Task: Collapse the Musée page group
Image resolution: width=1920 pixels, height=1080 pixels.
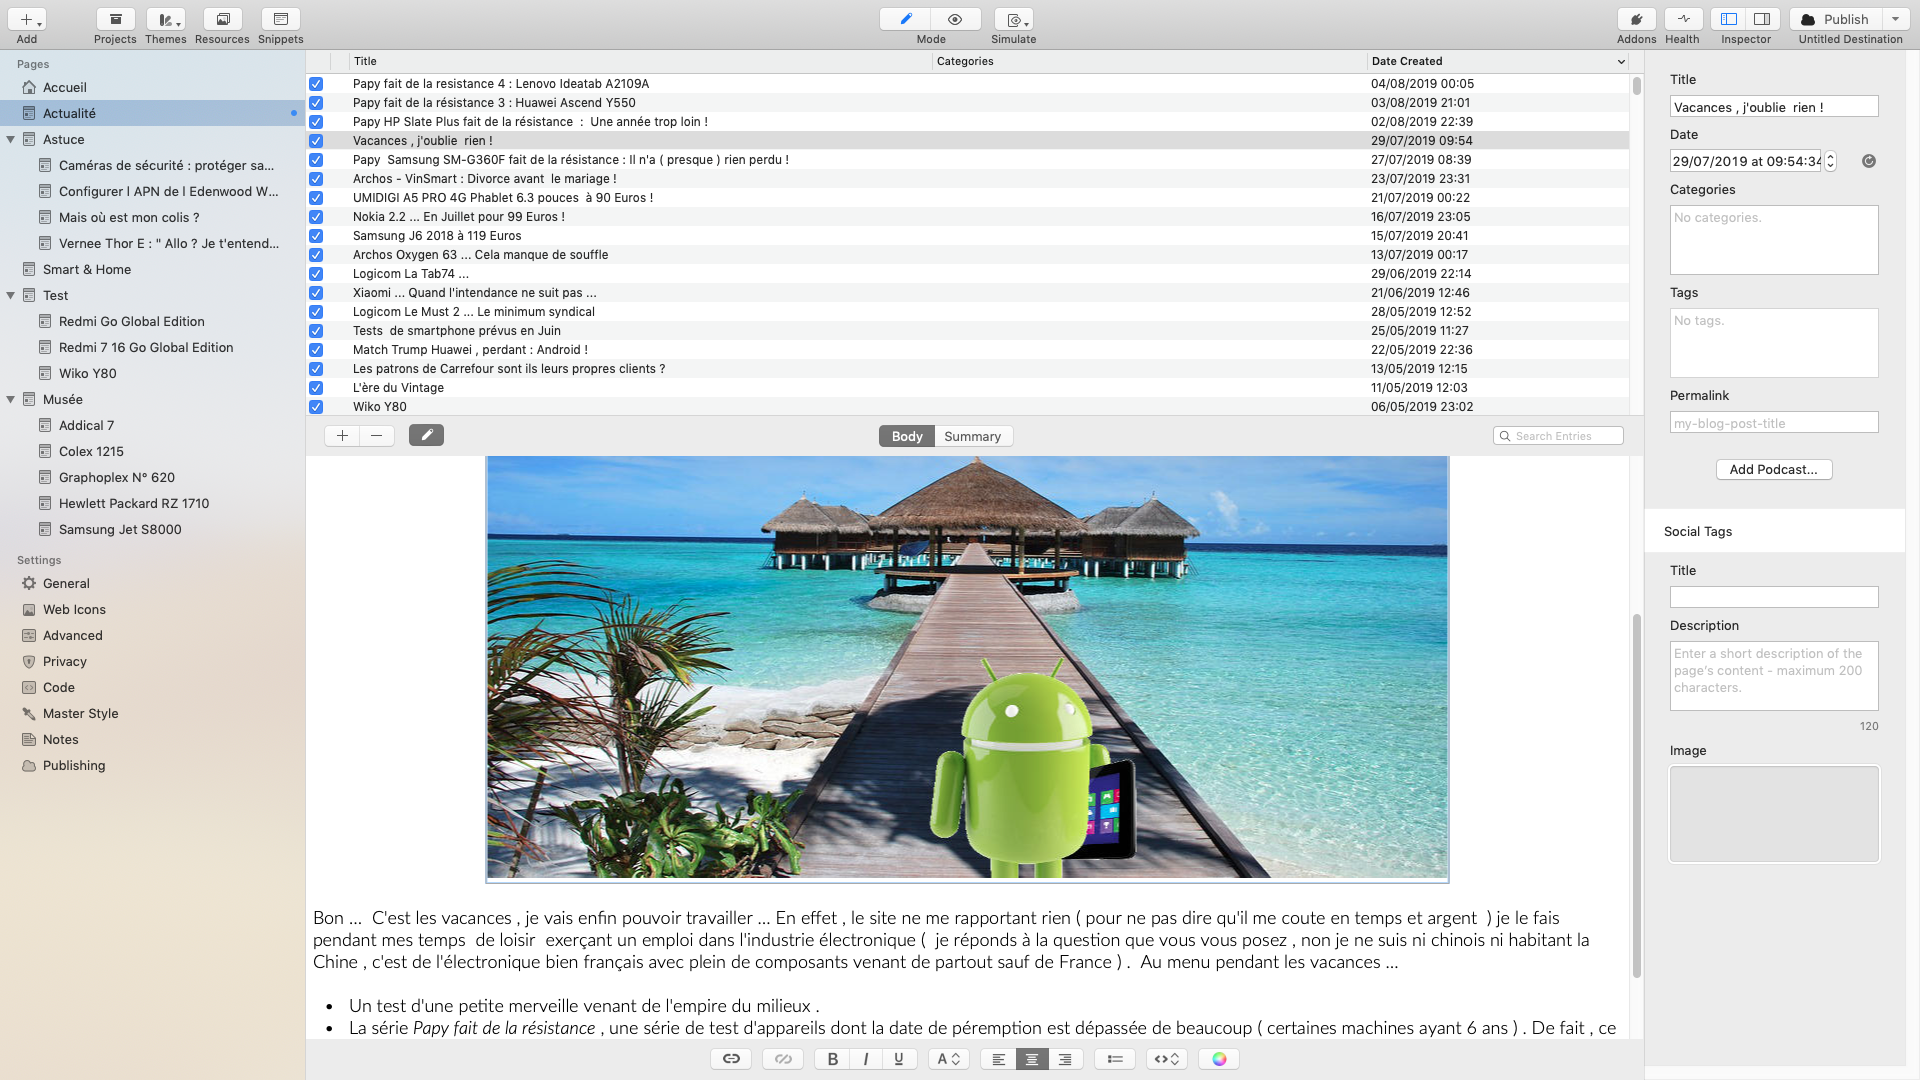Action: (11, 399)
